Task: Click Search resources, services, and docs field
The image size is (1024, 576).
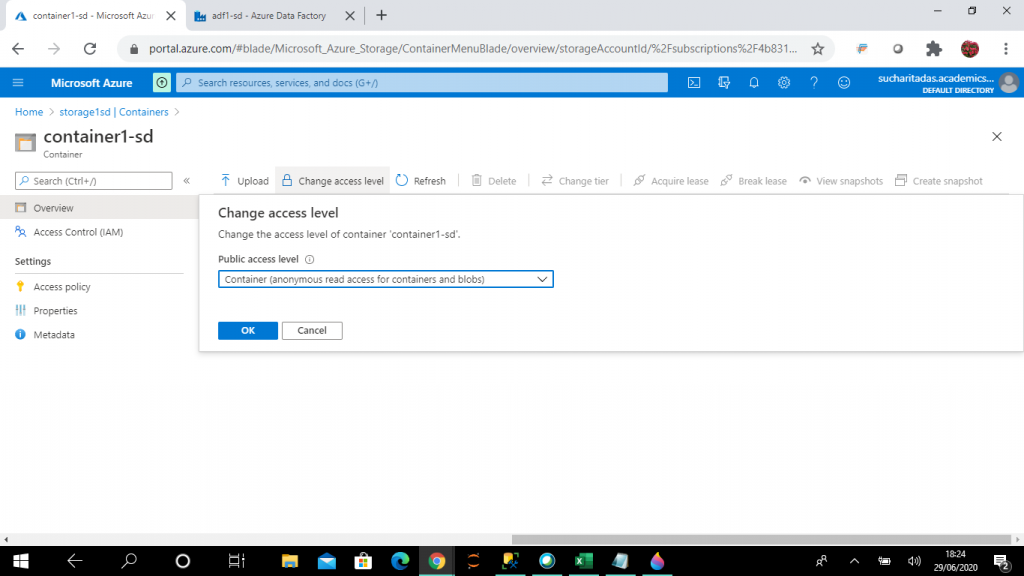Action: point(422,83)
